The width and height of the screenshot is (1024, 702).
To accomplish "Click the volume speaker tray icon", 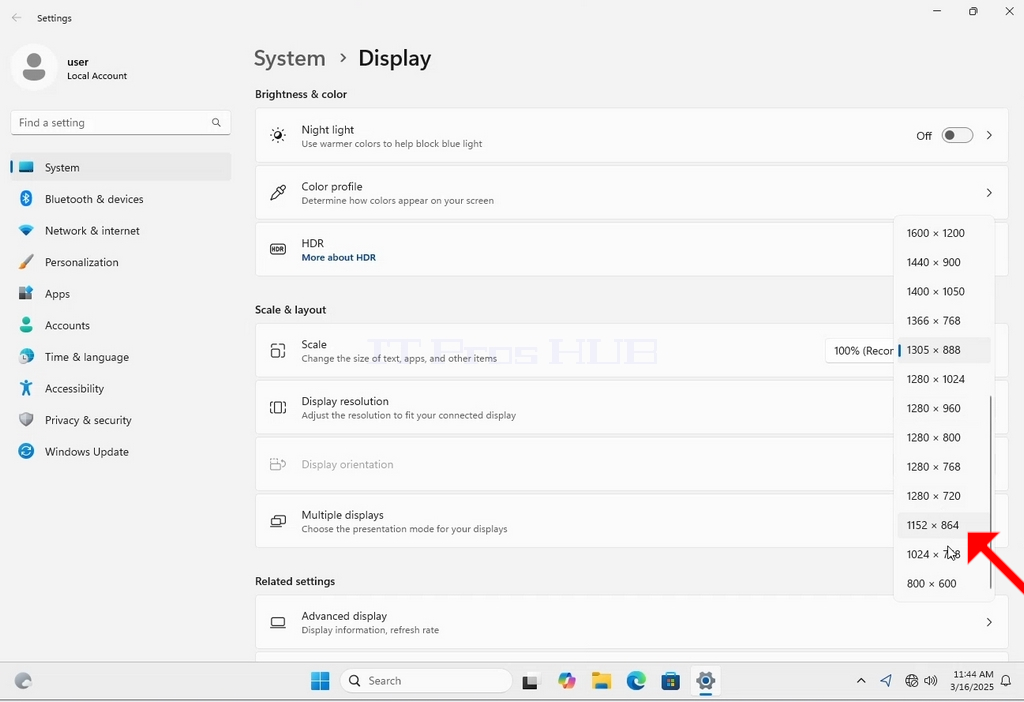I will coord(931,680).
